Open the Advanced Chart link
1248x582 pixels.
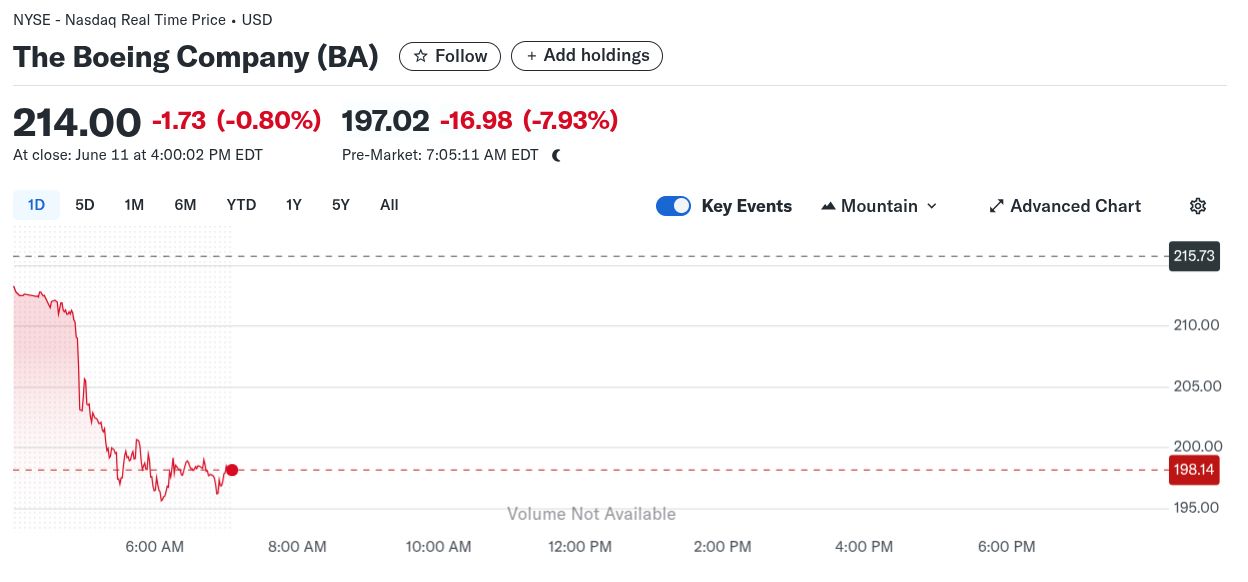[x=1065, y=206]
